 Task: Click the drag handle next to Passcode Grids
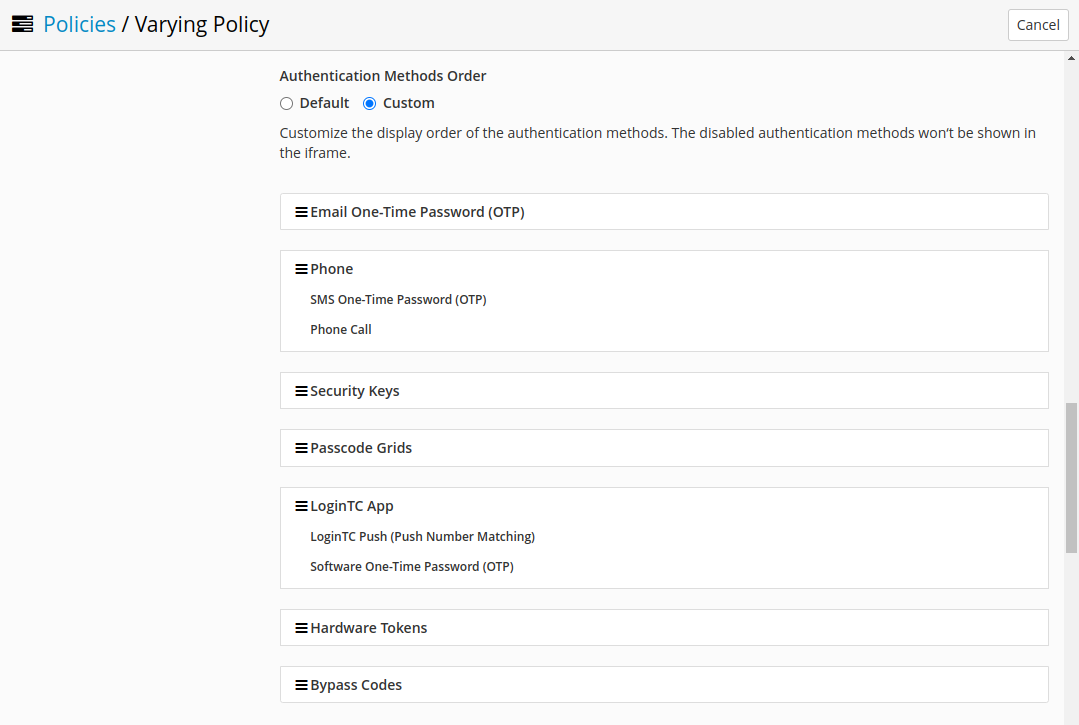point(299,447)
